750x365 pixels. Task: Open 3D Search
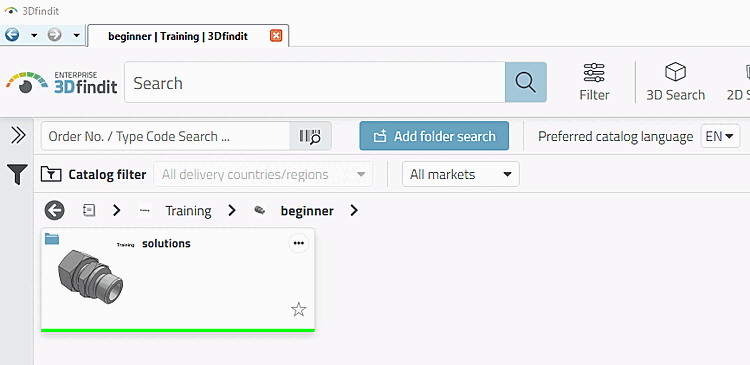[x=675, y=82]
